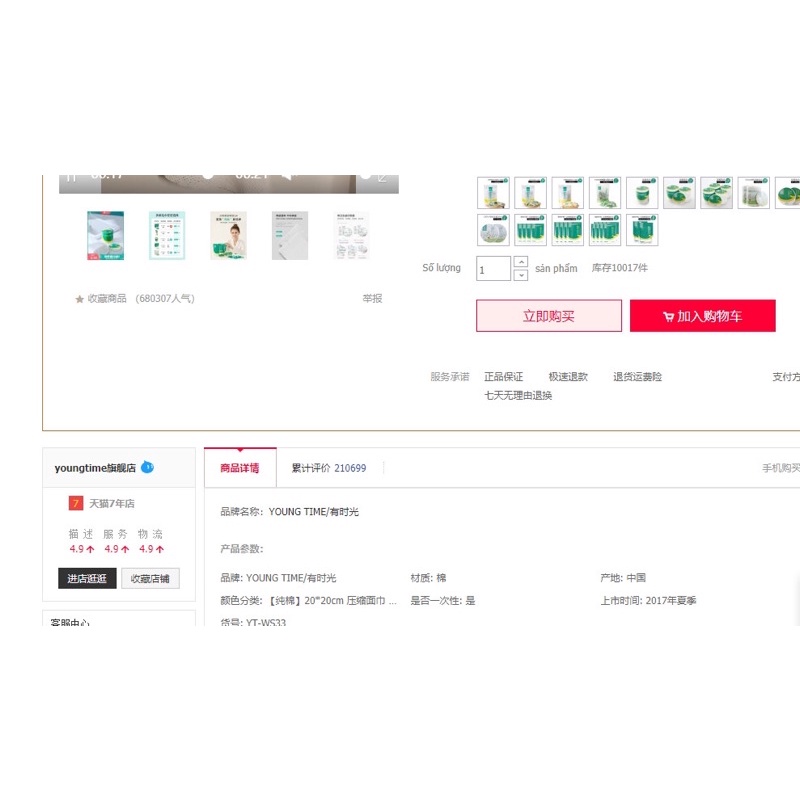Image resolution: width=800 pixels, height=800 pixels.
Task: Pick the last variant swatch in second row
Action: [641, 230]
